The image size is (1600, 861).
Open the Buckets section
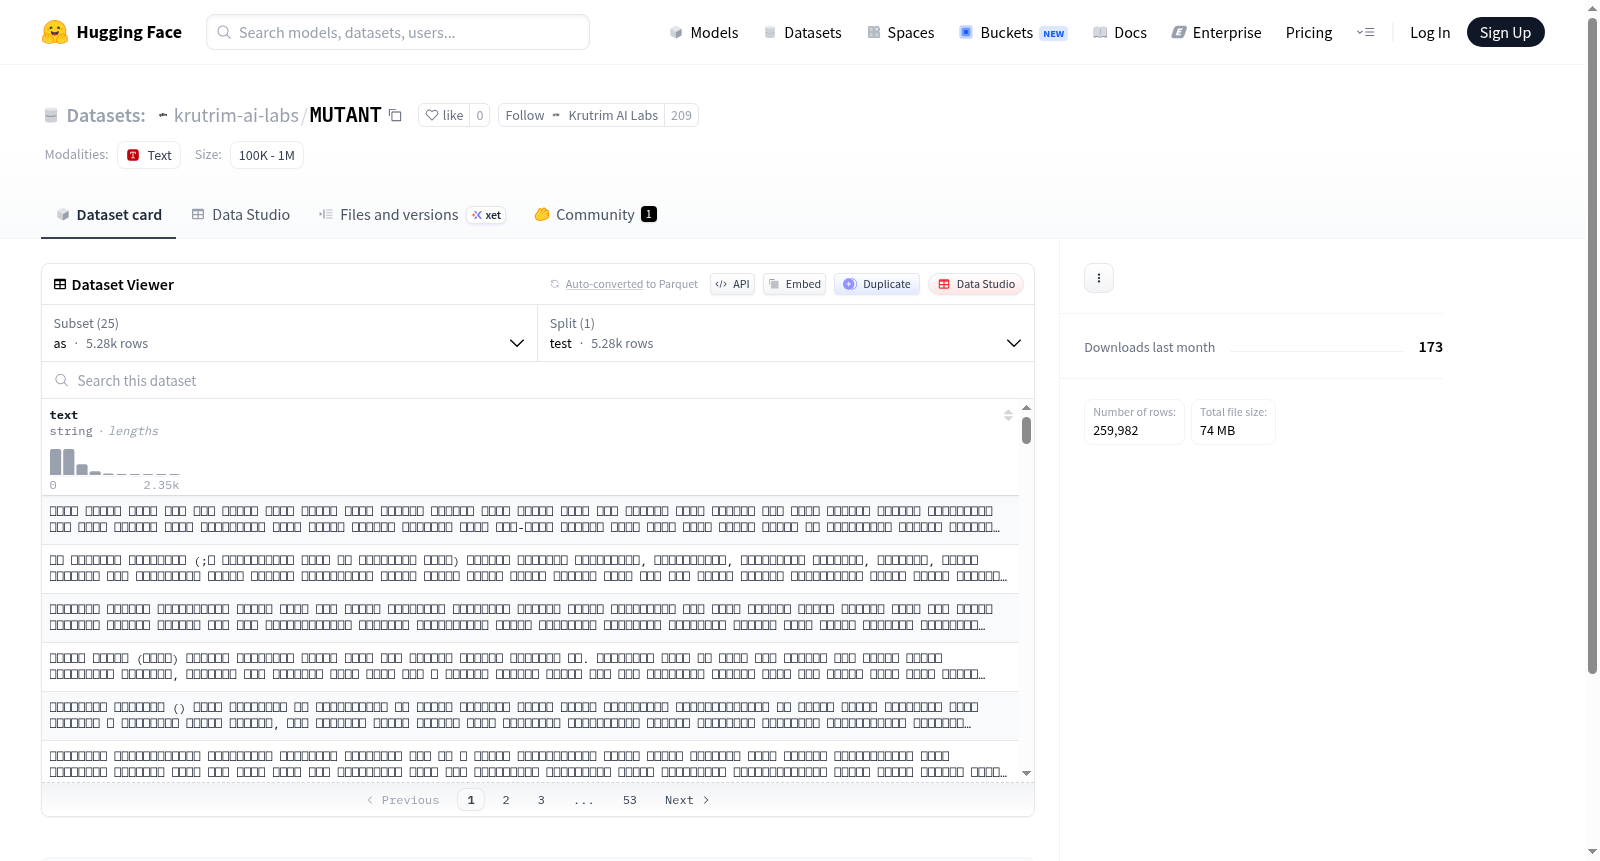[1013, 32]
